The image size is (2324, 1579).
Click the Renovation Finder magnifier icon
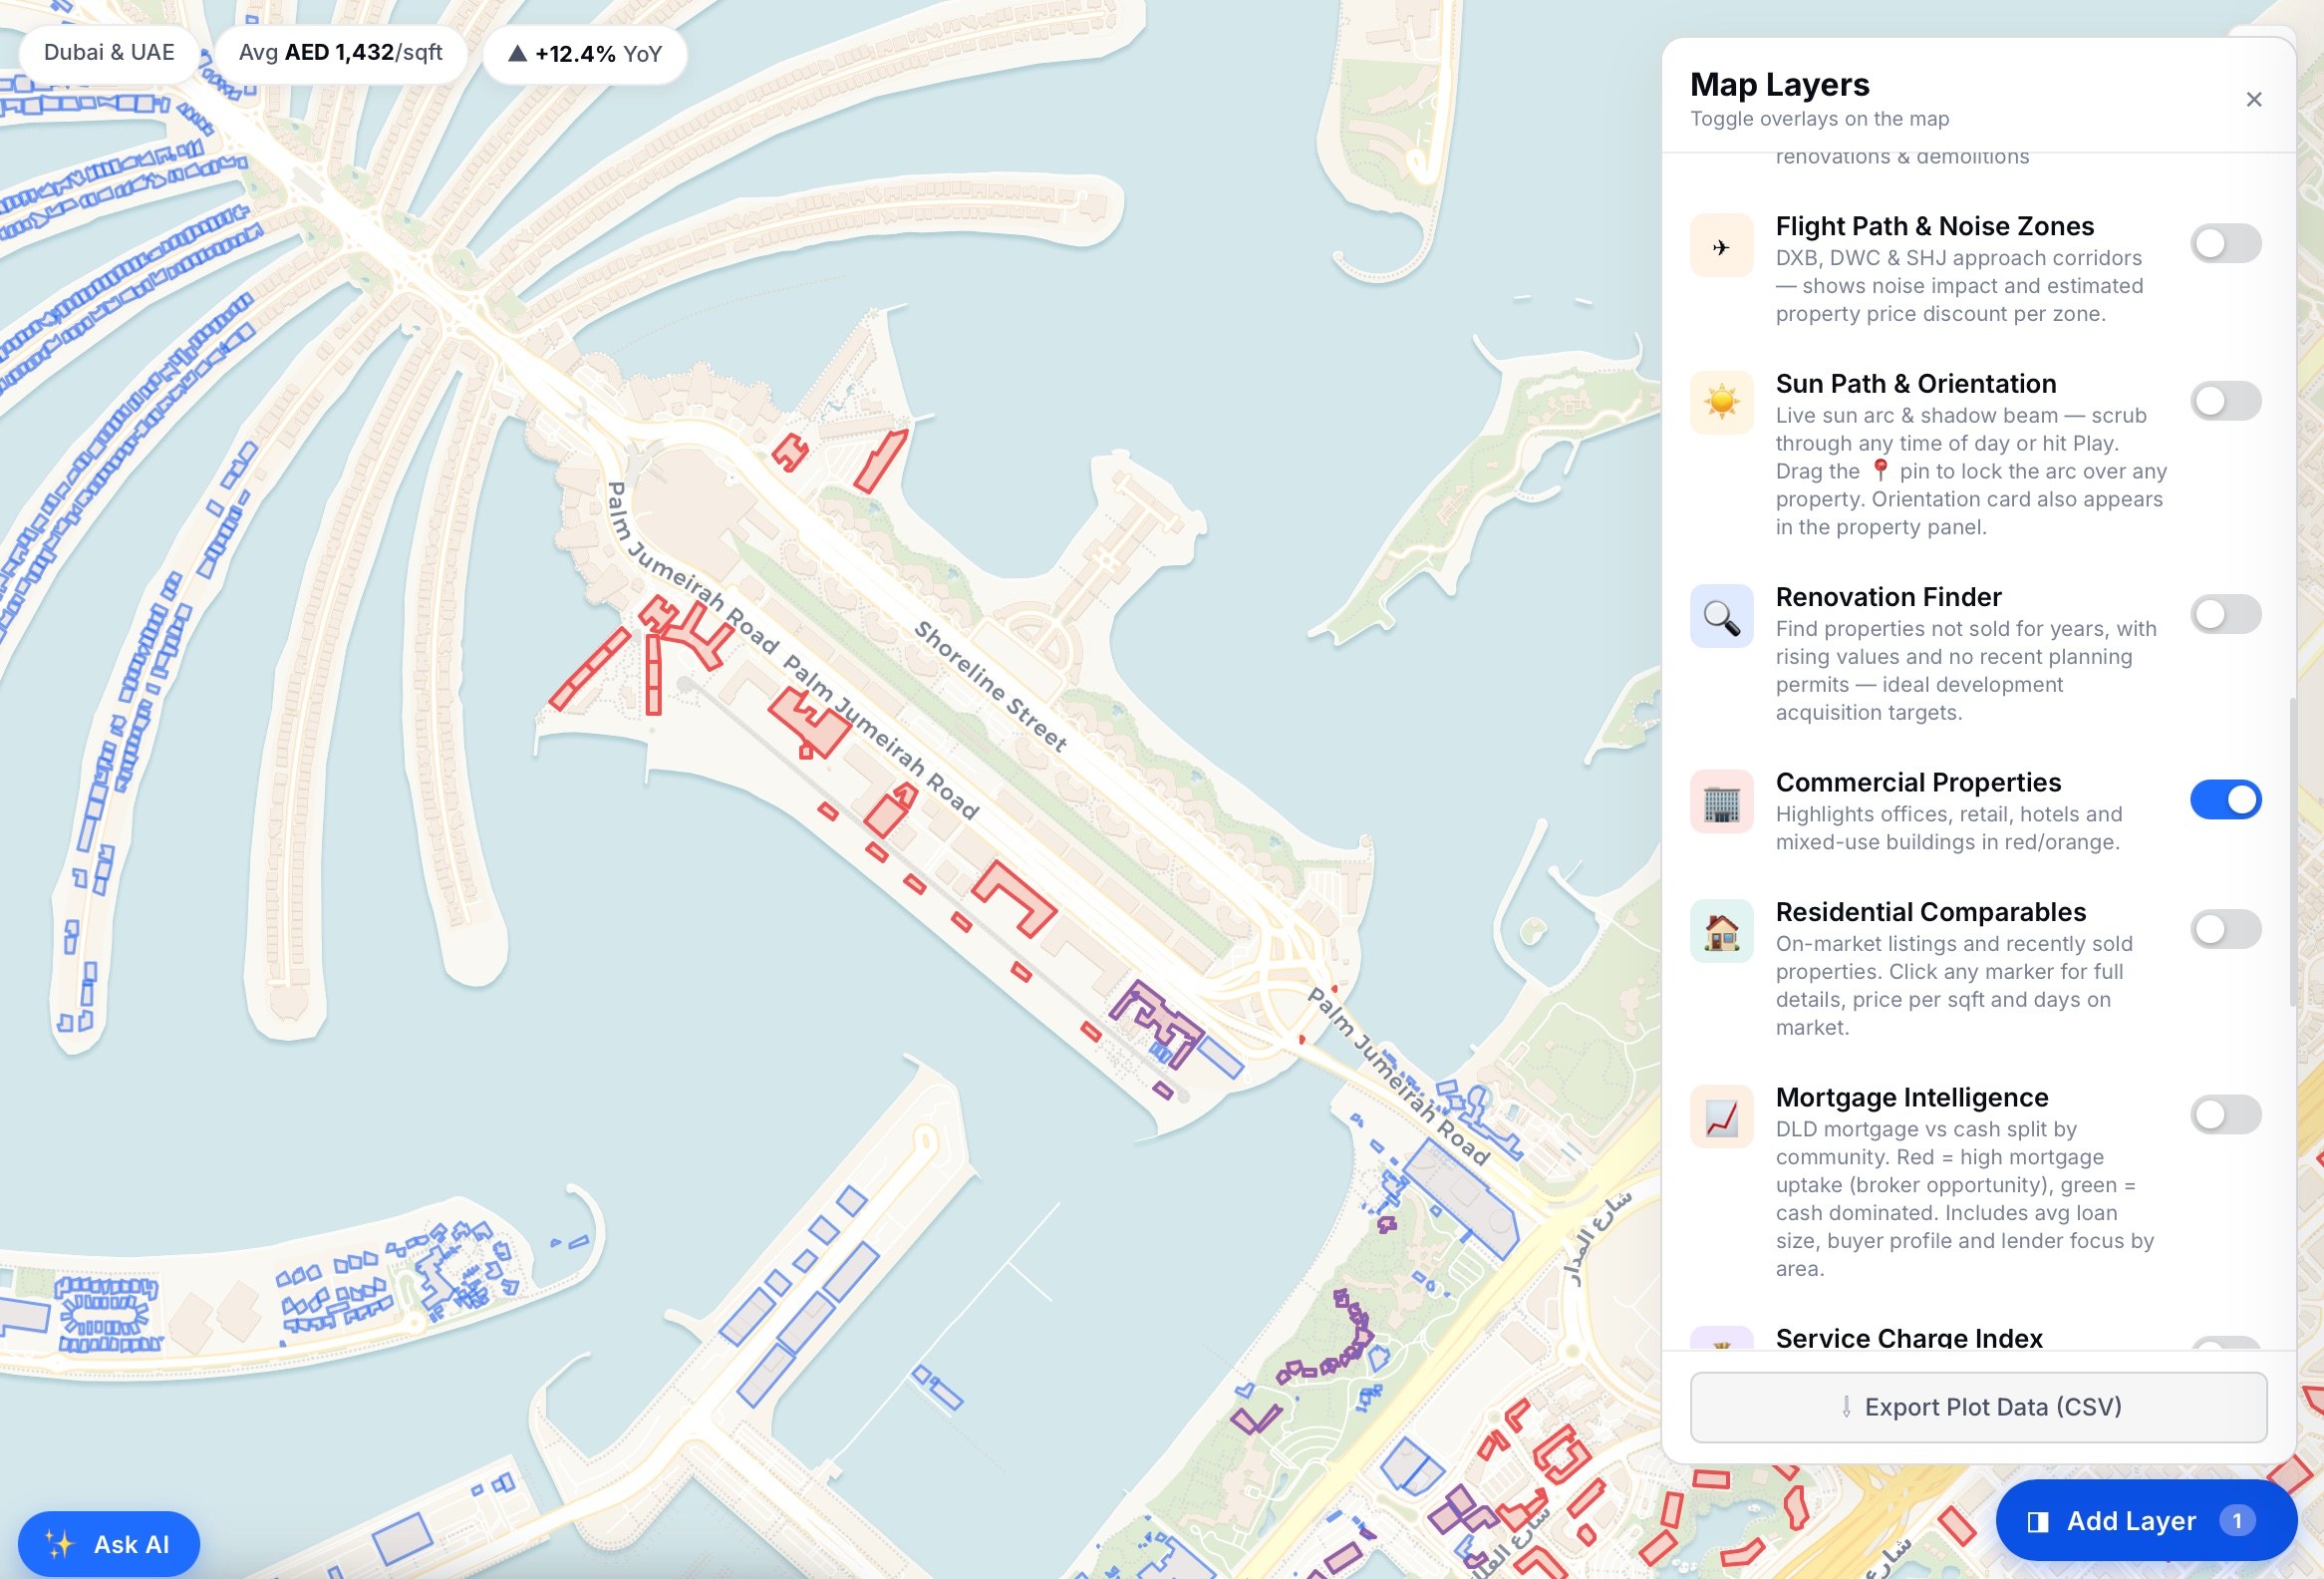(x=1721, y=617)
